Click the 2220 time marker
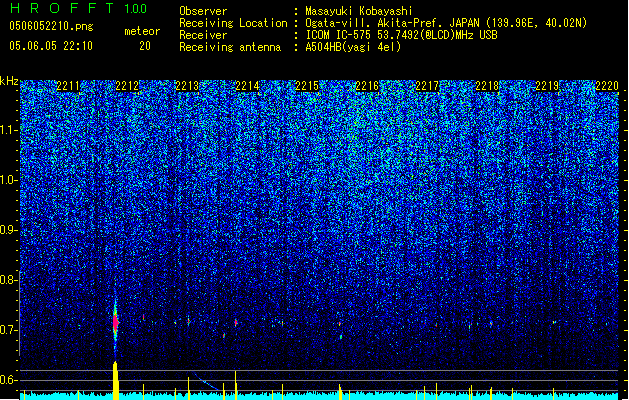Screen dimensions: 629x400 [607, 86]
